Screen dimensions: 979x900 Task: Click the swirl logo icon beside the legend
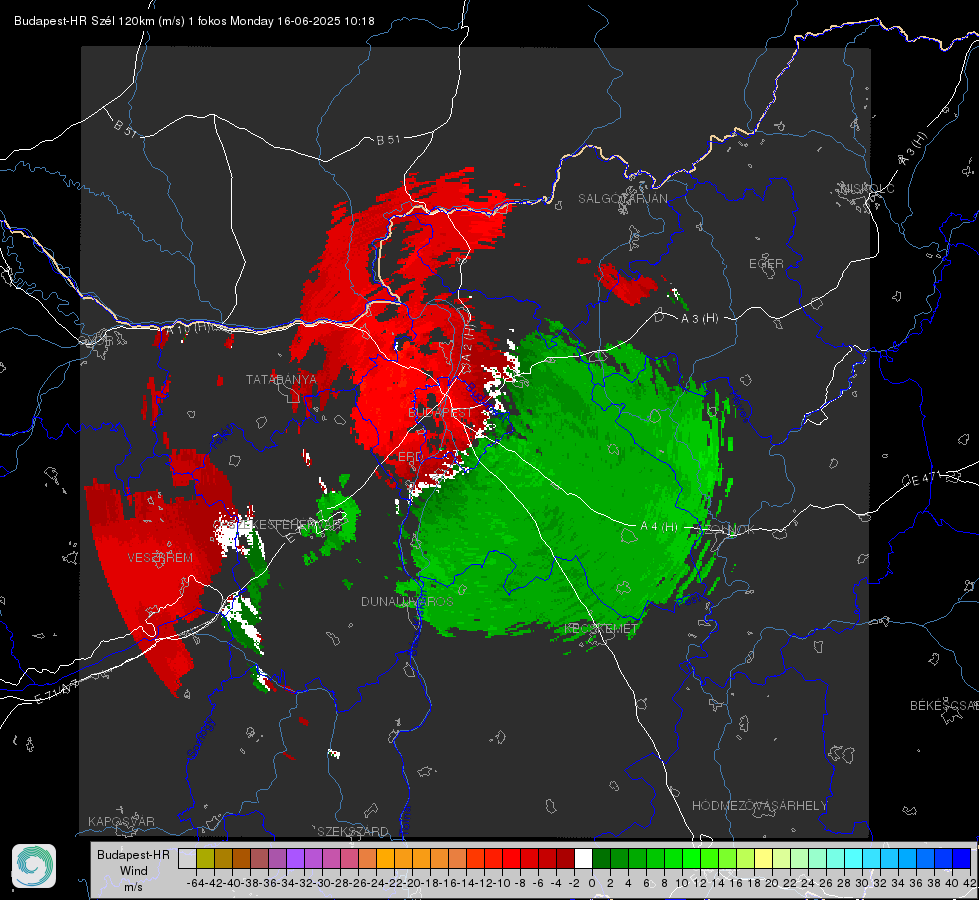pos(34,866)
